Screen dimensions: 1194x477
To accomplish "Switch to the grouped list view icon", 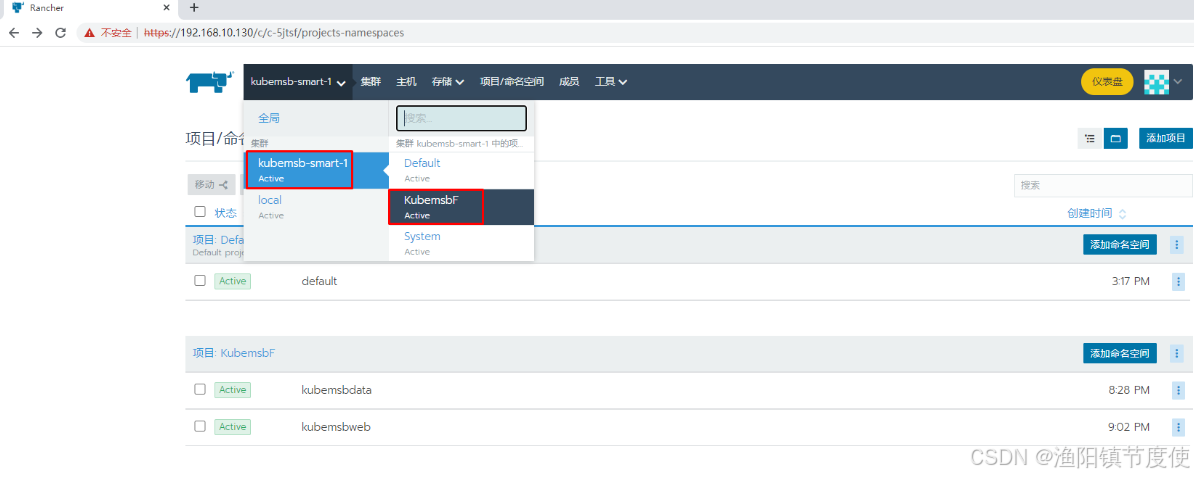I will coord(1090,139).
